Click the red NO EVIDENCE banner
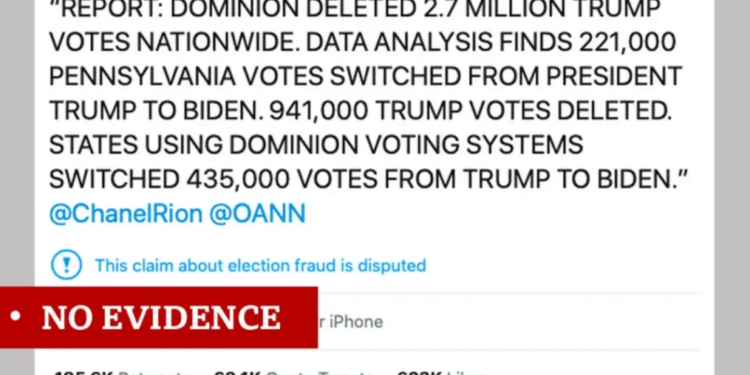 coord(159,317)
